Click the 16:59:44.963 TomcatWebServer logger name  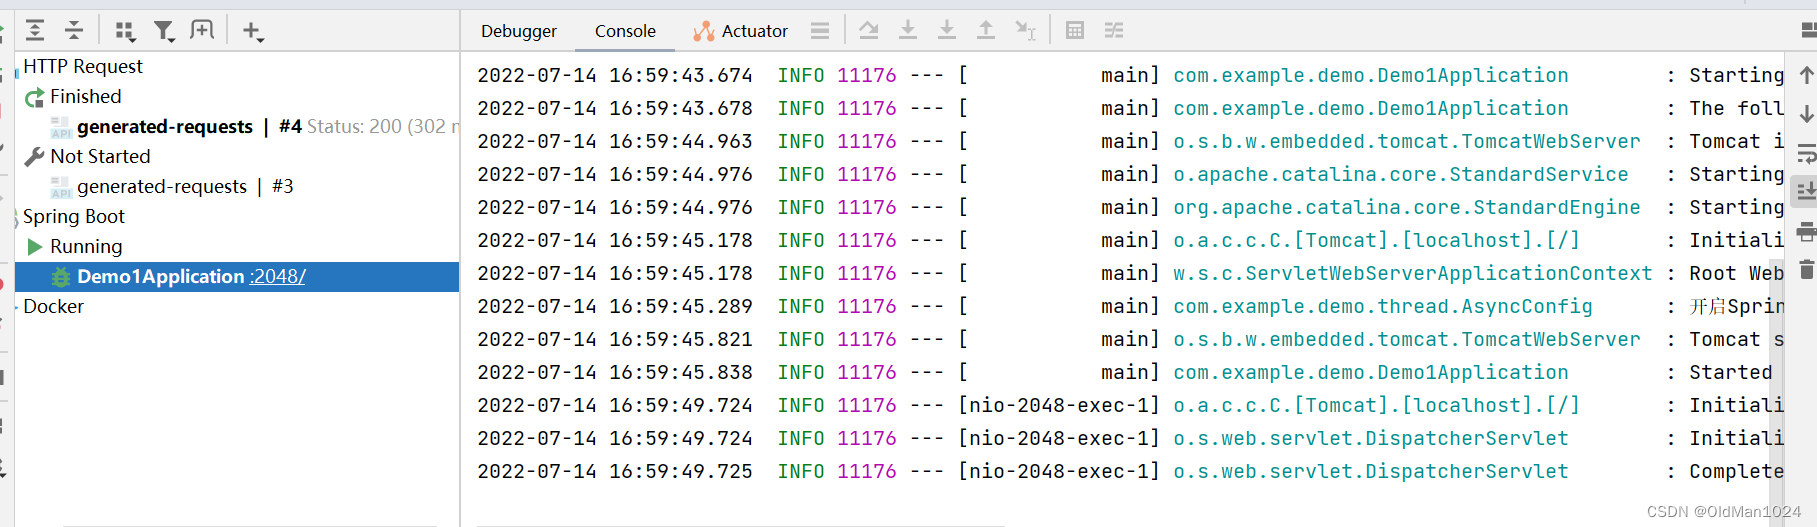click(x=1407, y=141)
